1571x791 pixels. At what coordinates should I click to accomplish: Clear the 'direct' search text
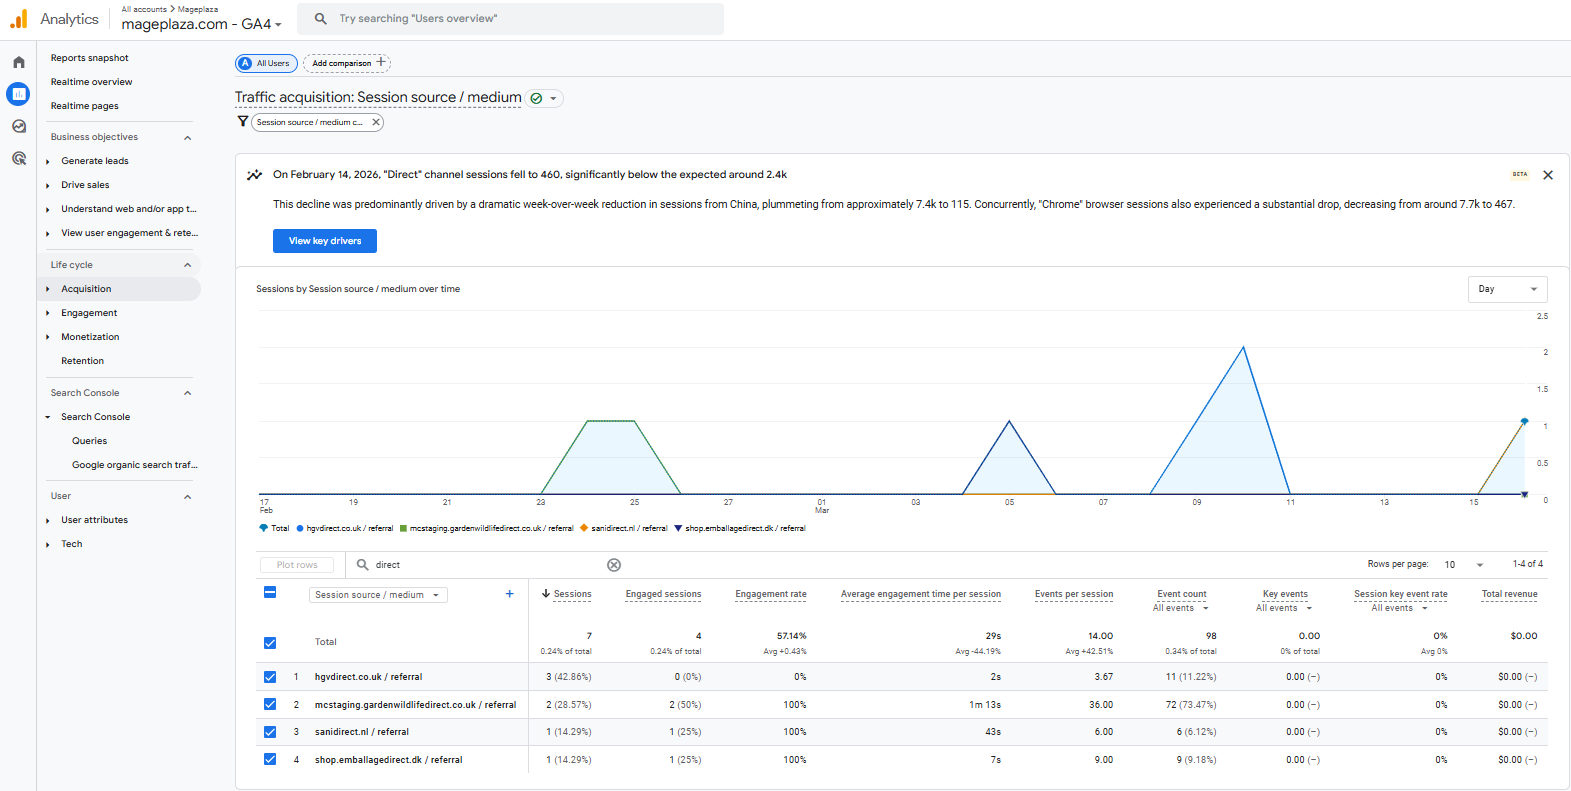tap(614, 565)
